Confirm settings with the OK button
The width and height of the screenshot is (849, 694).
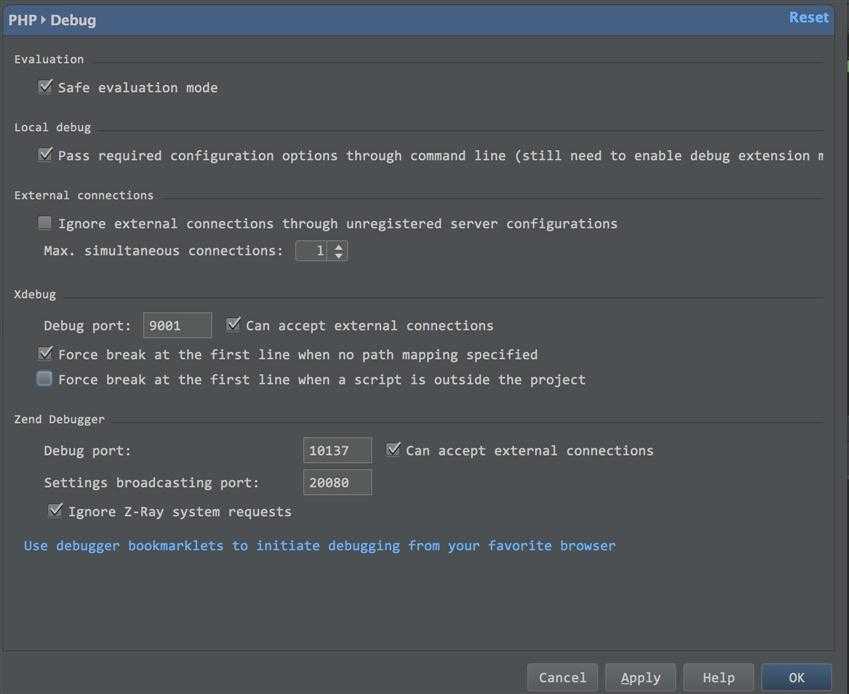click(796, 678)
